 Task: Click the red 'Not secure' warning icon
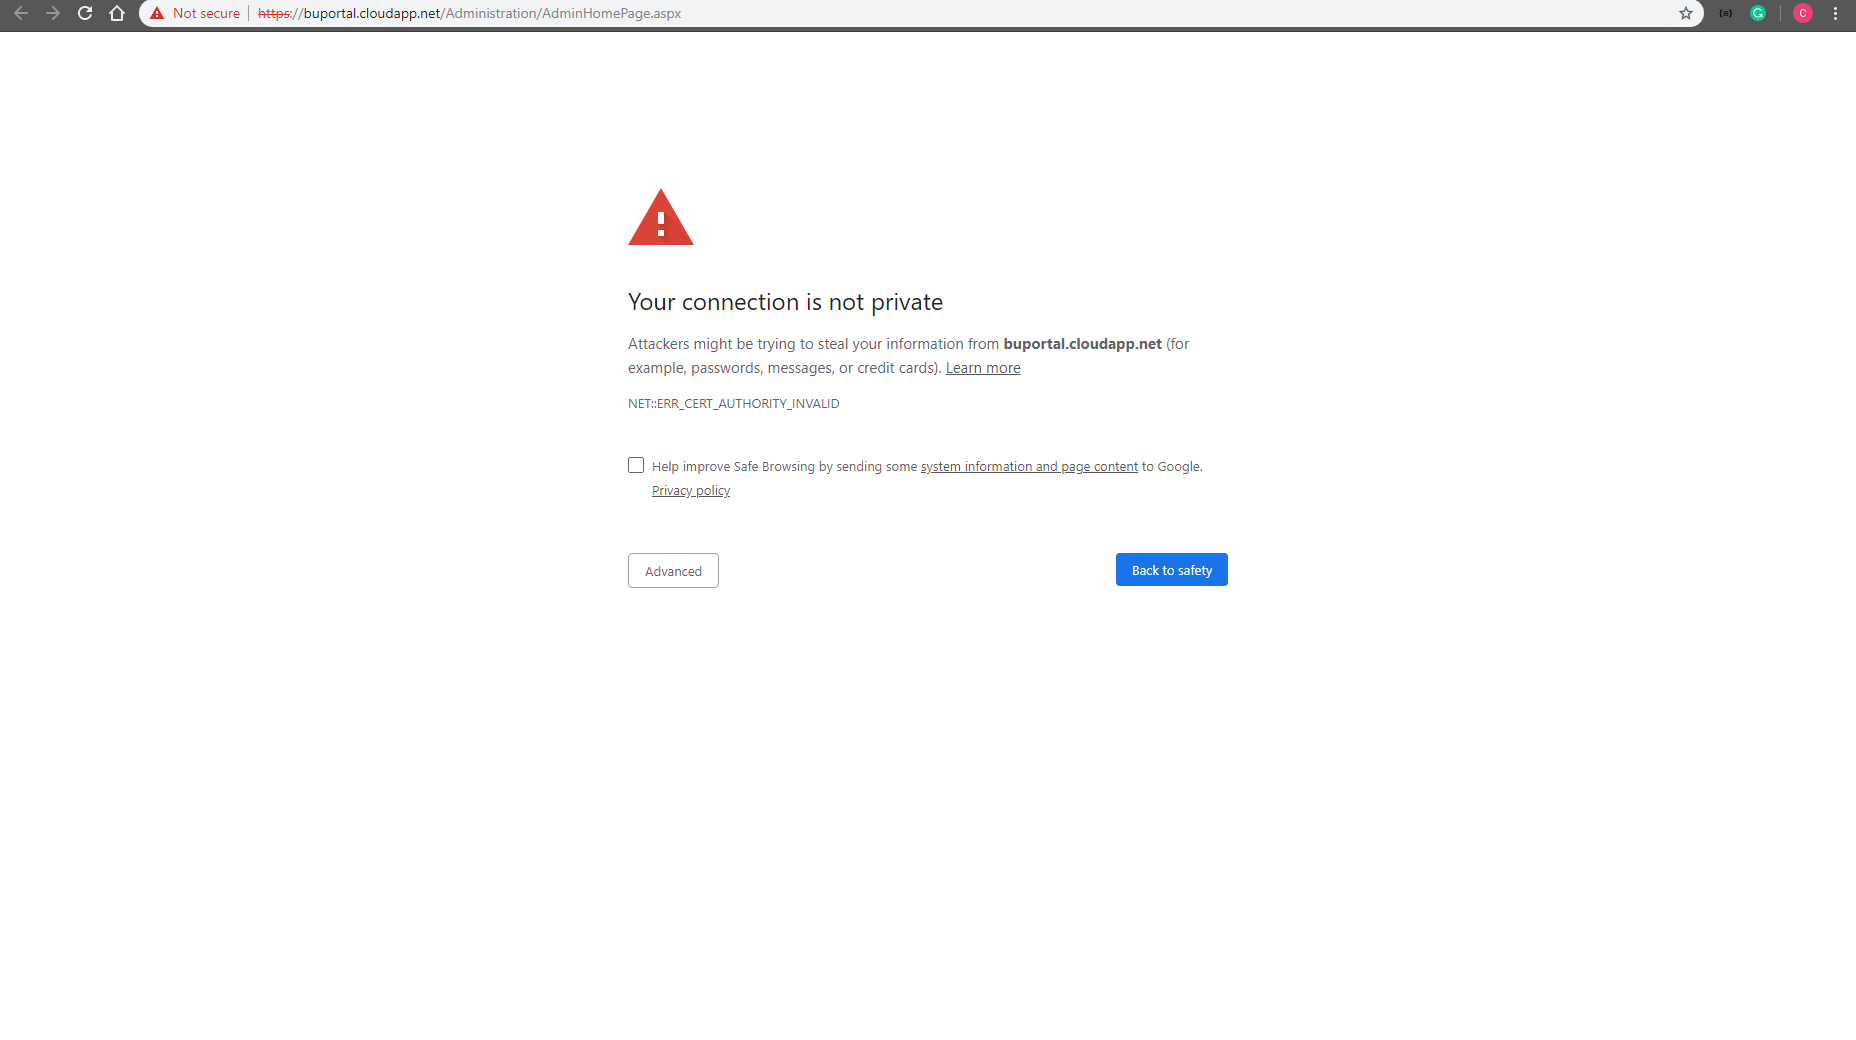(x=158, y=13)
